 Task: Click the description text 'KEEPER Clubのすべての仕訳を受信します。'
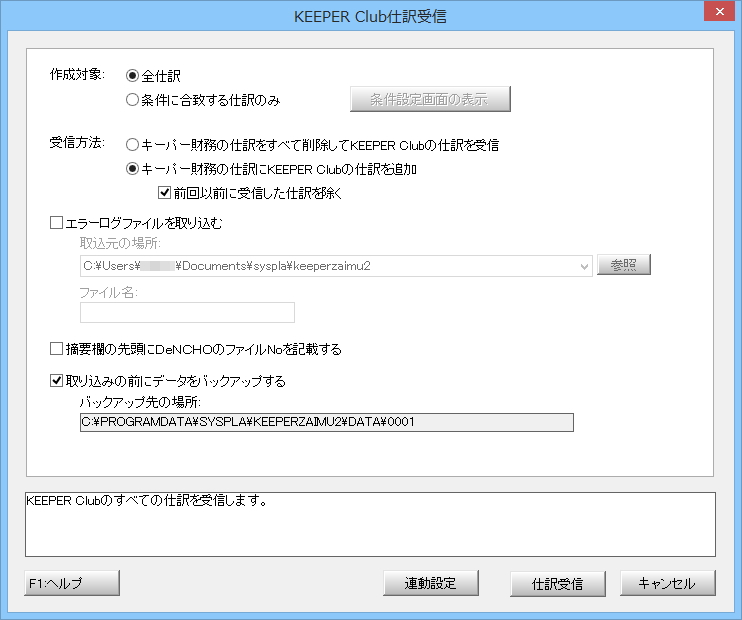[x=147, y=500]
